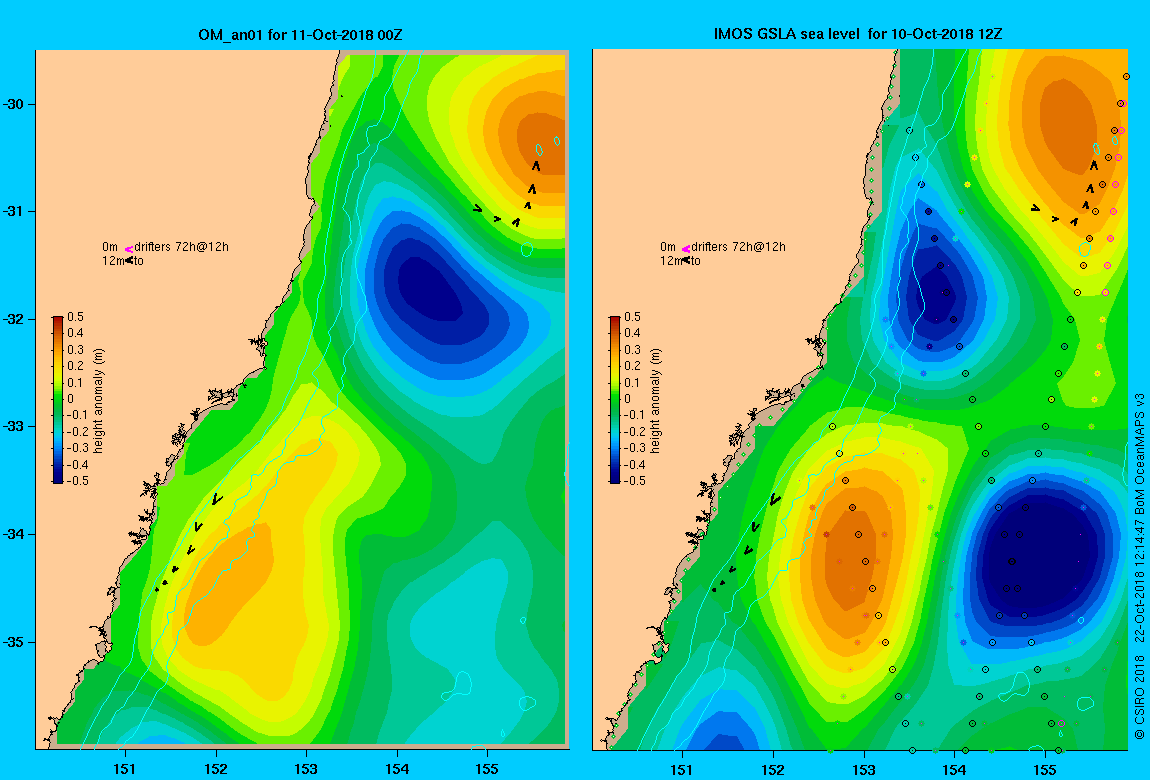The width and height of the screenshot is (1150, 780).
Task: Click the magenta drifter arrow in IMOS GSLA legend
Action: (x=686, y=249)
